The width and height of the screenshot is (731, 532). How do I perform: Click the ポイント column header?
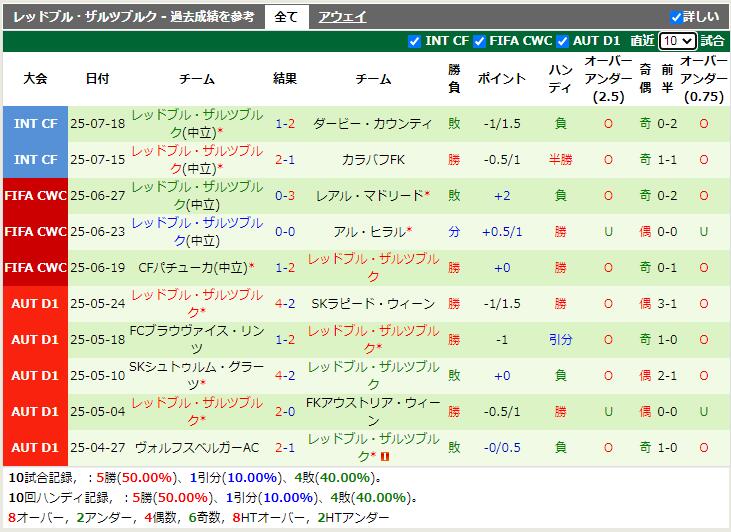[502, 78]
